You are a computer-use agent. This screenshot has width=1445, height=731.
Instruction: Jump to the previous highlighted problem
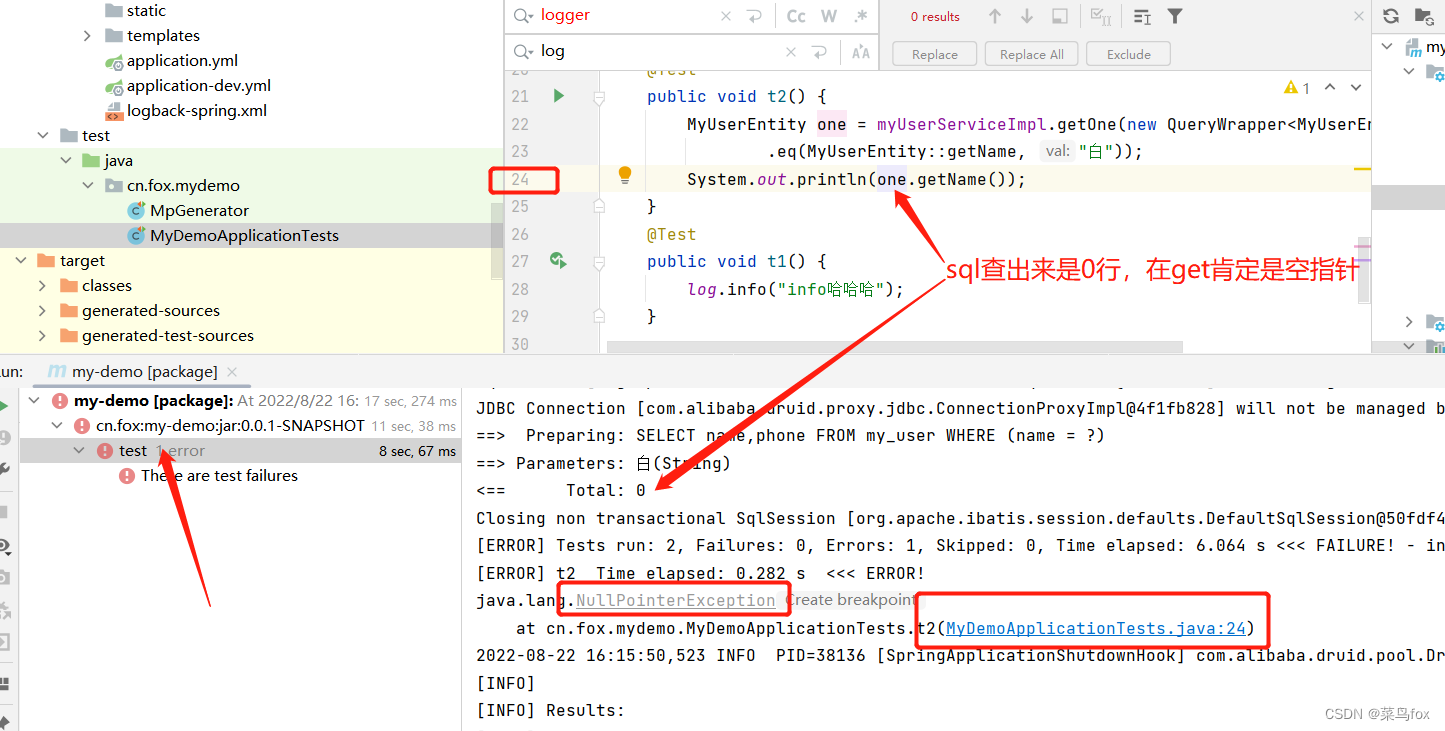1330,88
